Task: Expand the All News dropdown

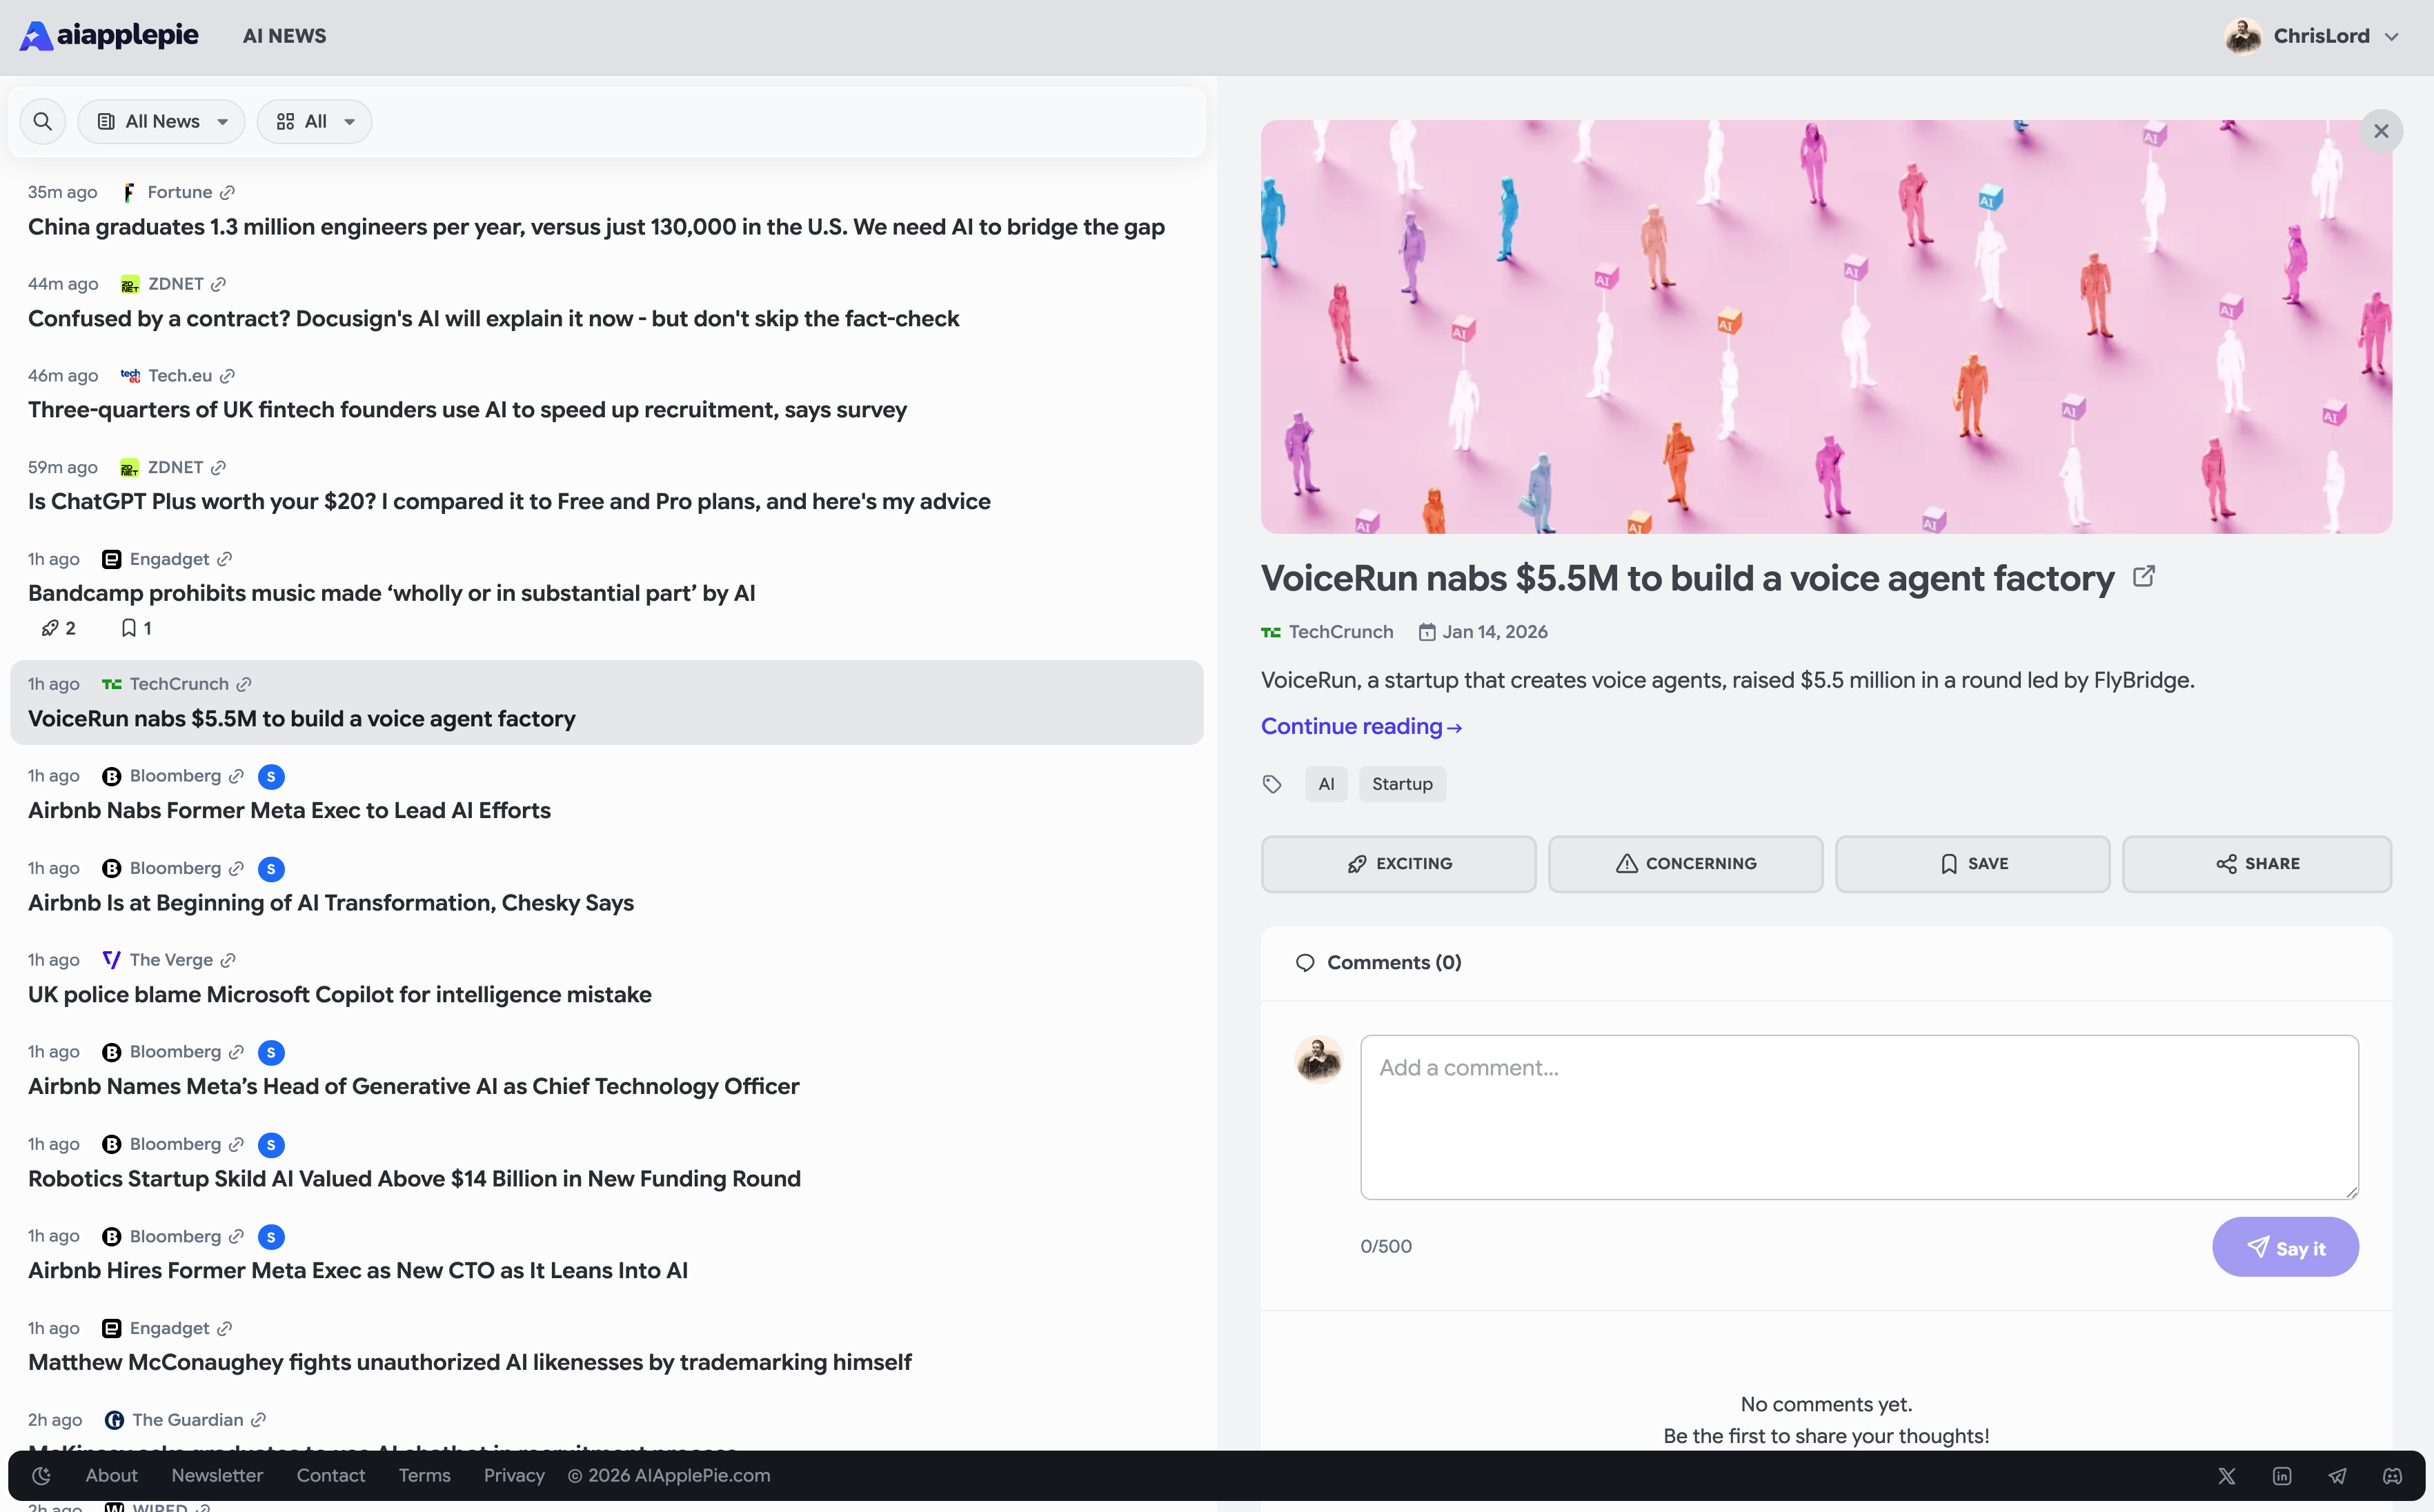Action: [162, 121]
